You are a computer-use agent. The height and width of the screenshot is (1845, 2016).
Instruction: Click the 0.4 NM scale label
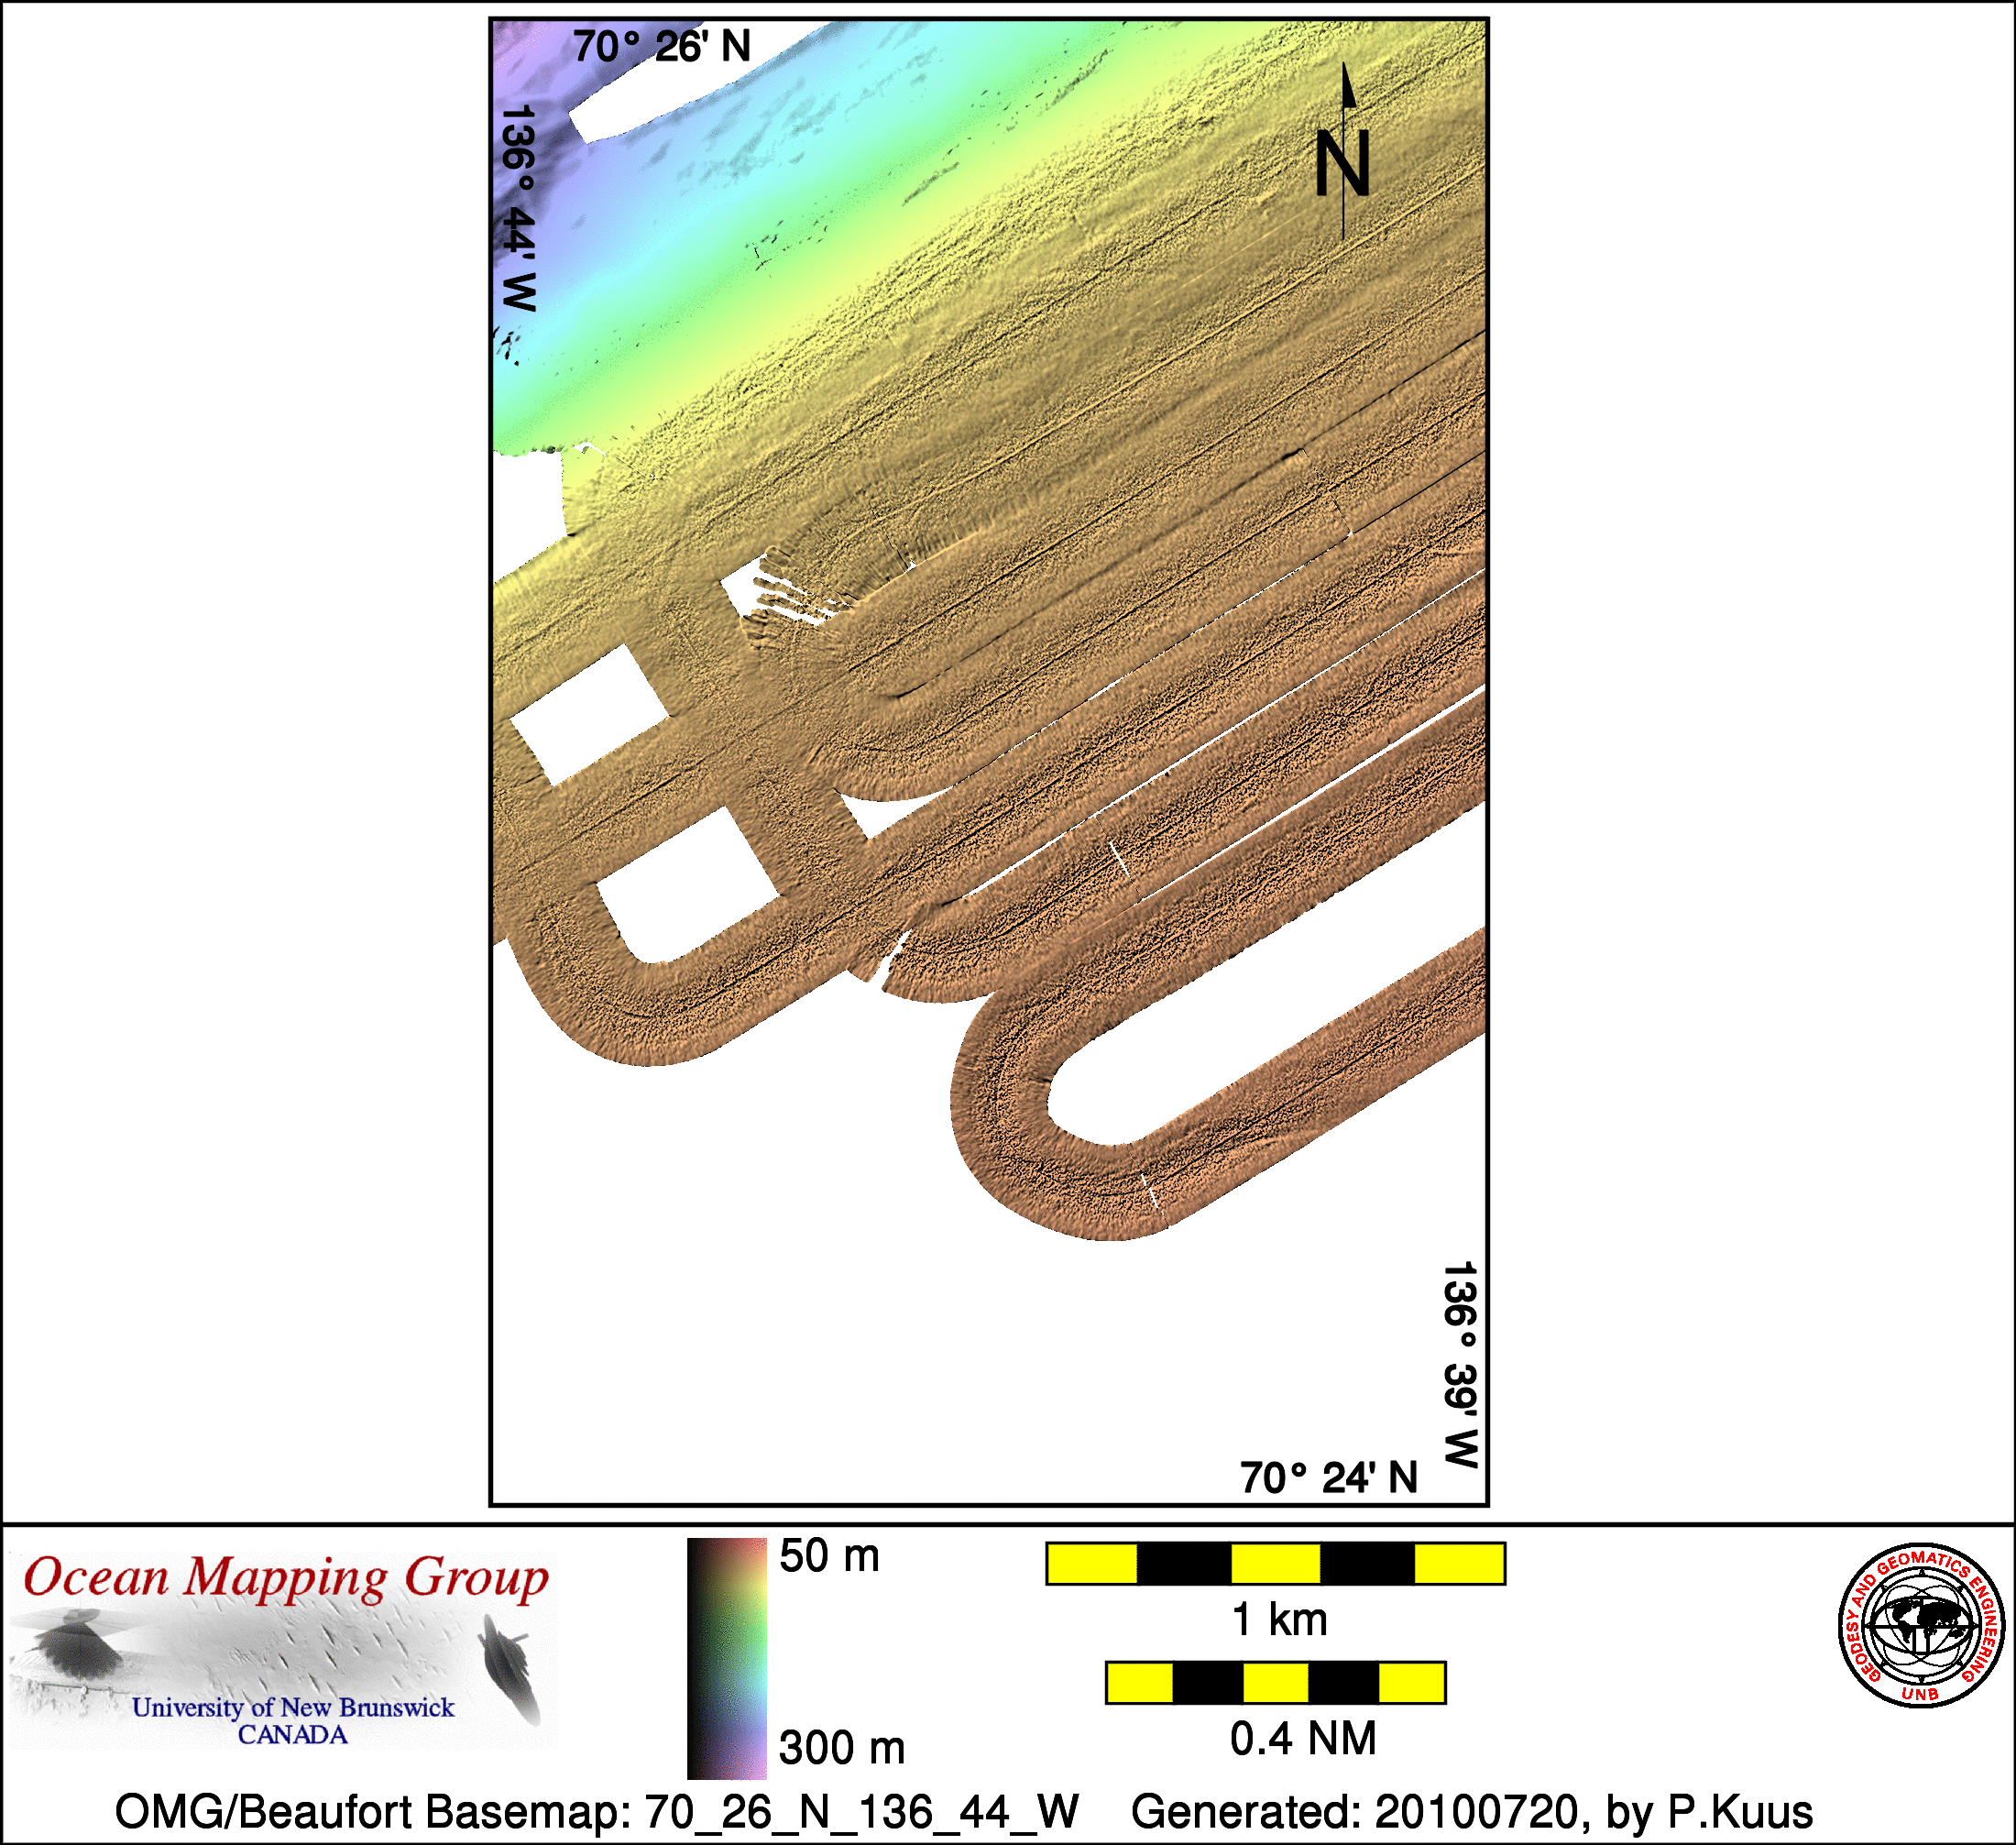pos(1302,1739)
